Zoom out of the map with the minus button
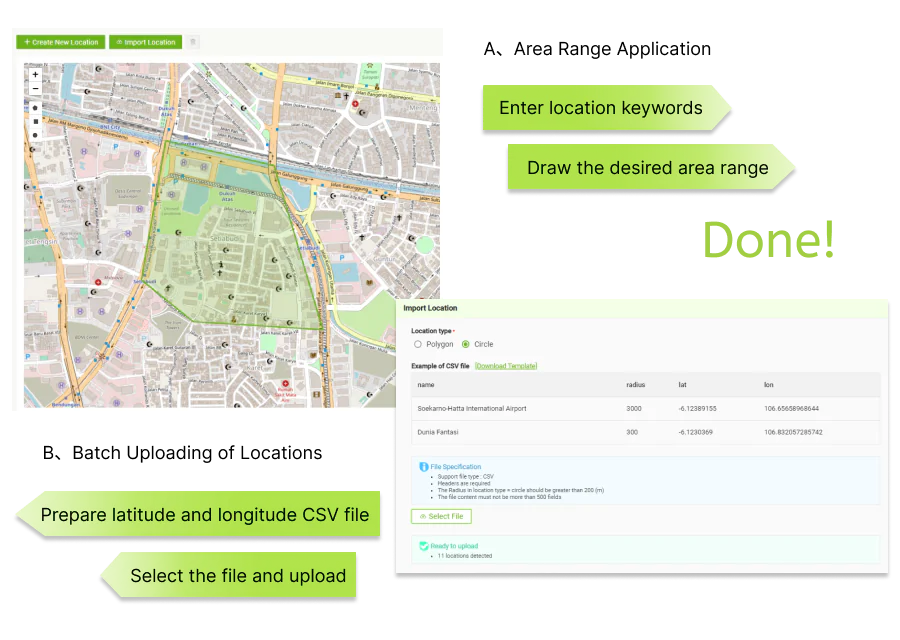This screenshot has height=640, width=900. 36,88
